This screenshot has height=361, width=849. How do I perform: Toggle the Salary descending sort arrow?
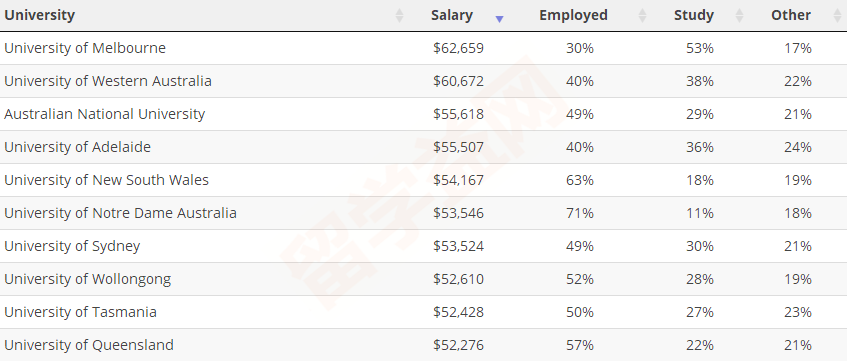pyautogui.click(x=499, y=19)
